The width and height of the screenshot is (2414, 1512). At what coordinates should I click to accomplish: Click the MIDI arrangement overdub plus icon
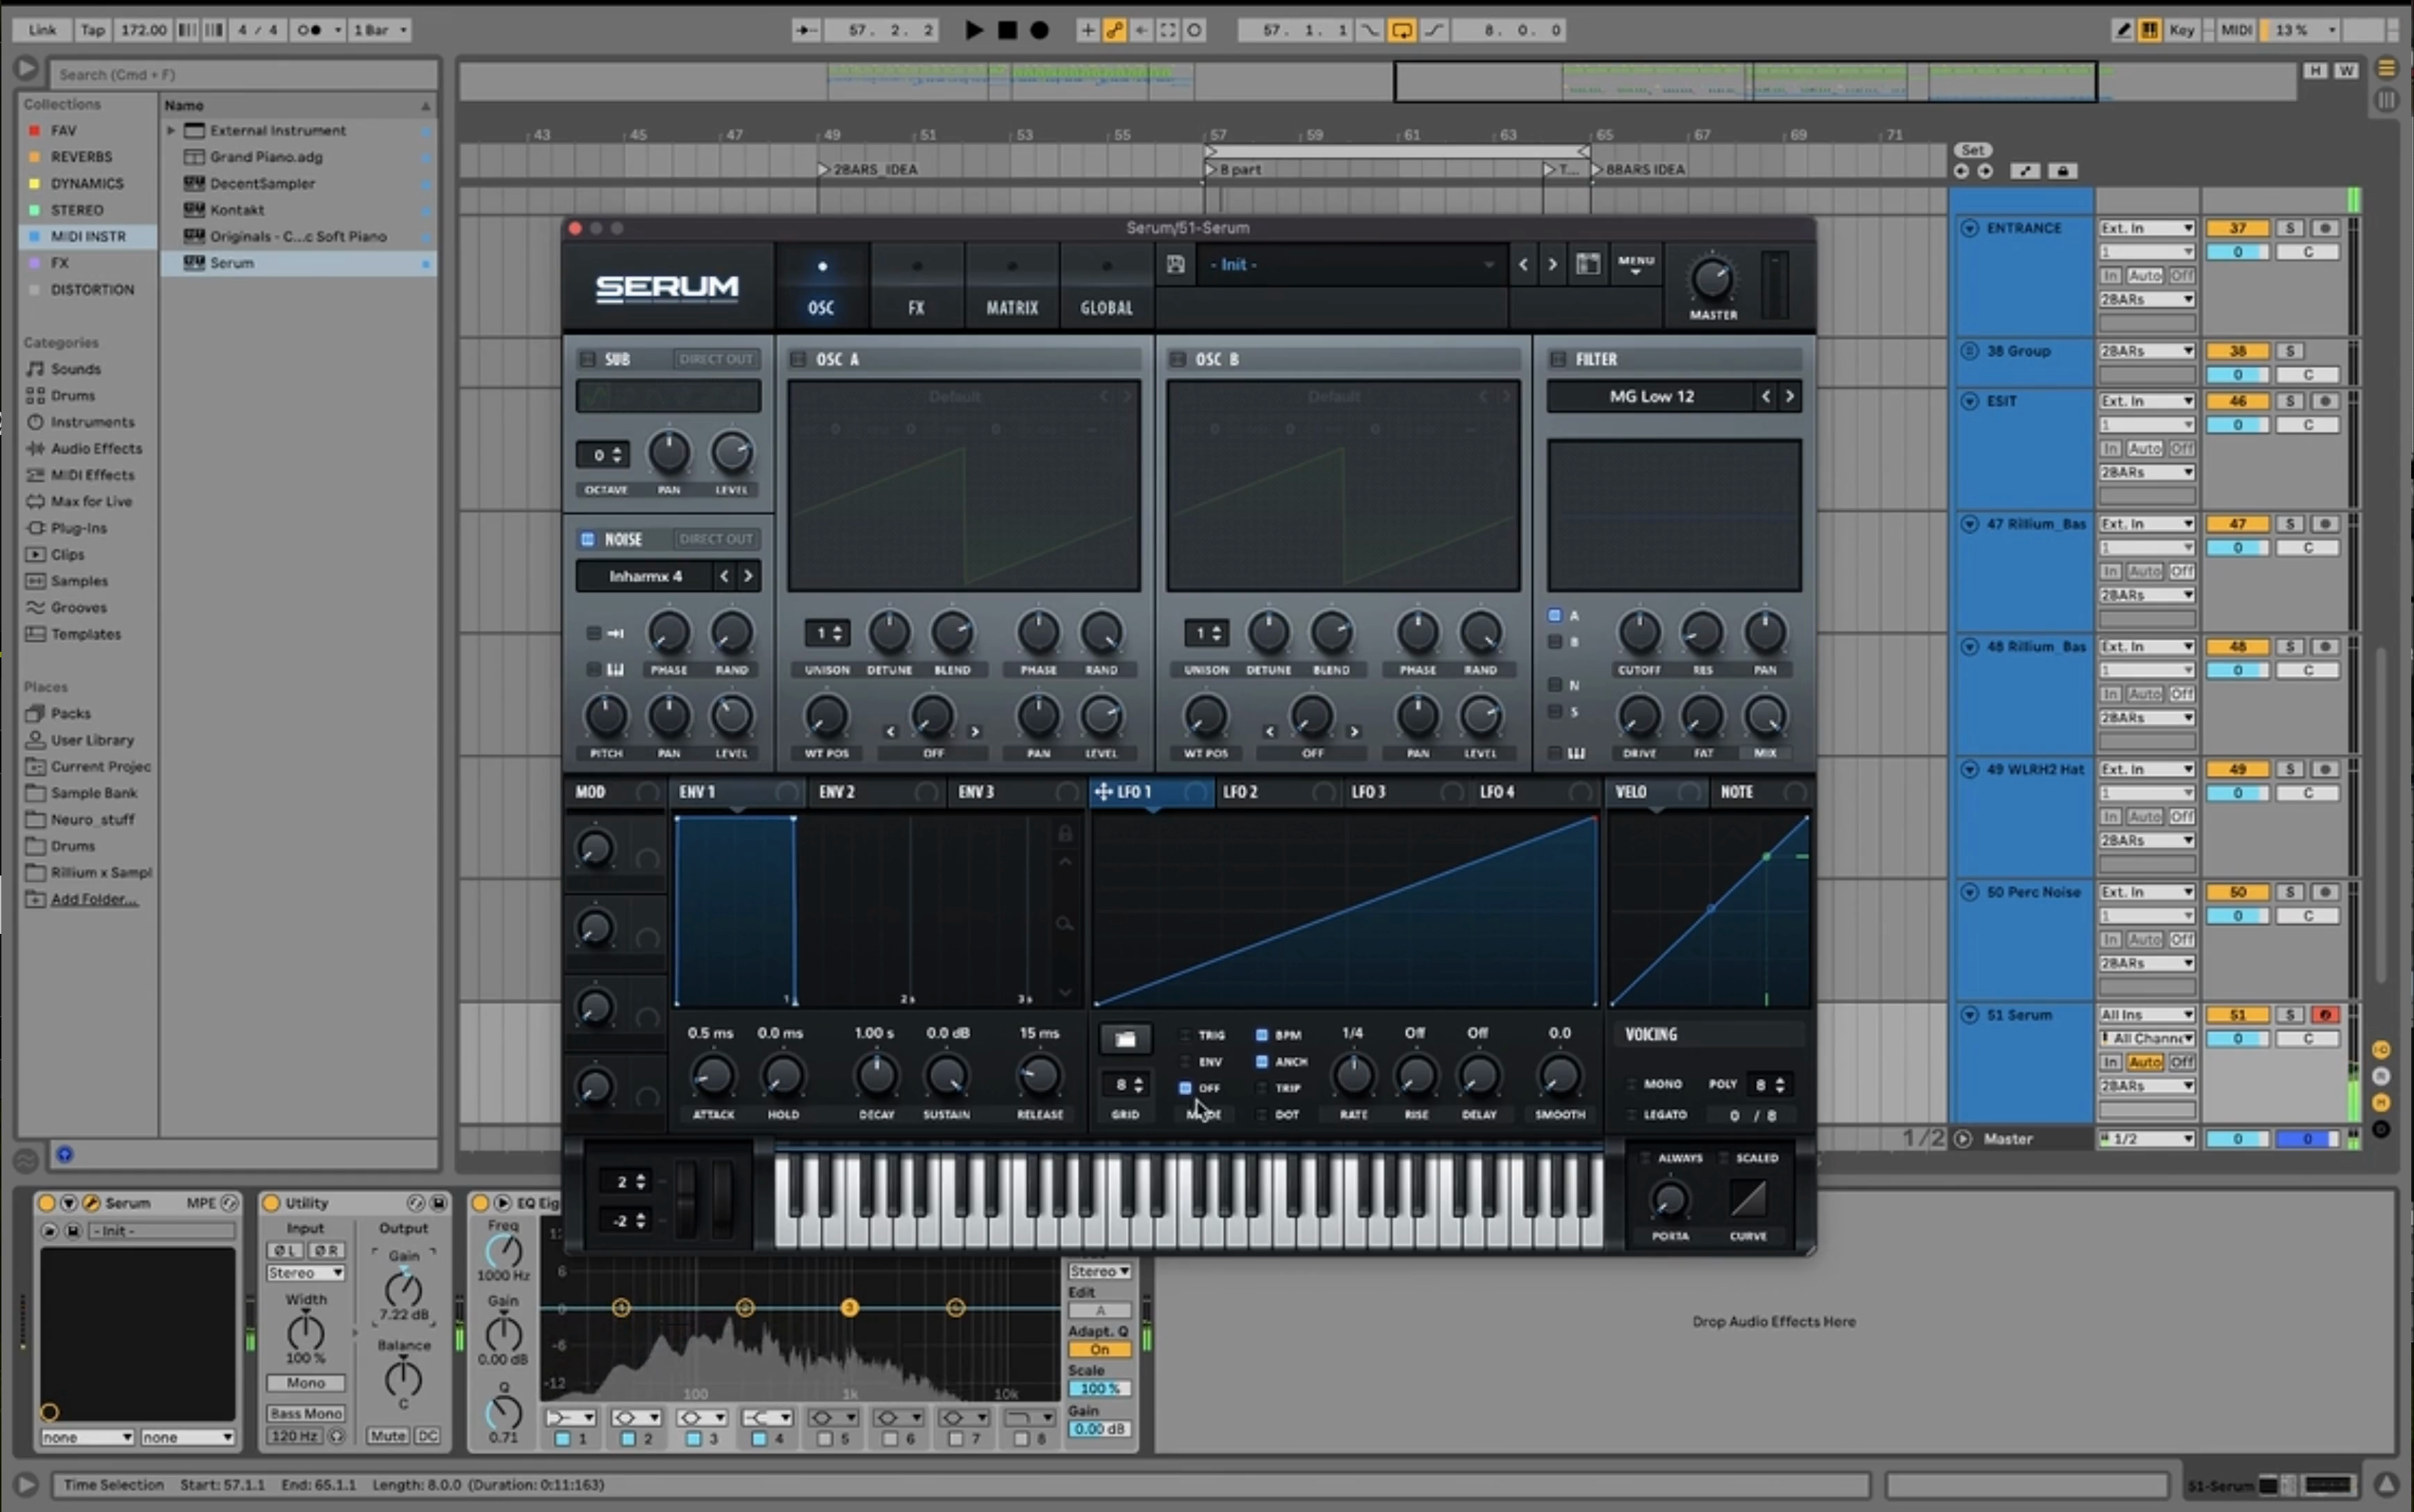point(1087,30)
